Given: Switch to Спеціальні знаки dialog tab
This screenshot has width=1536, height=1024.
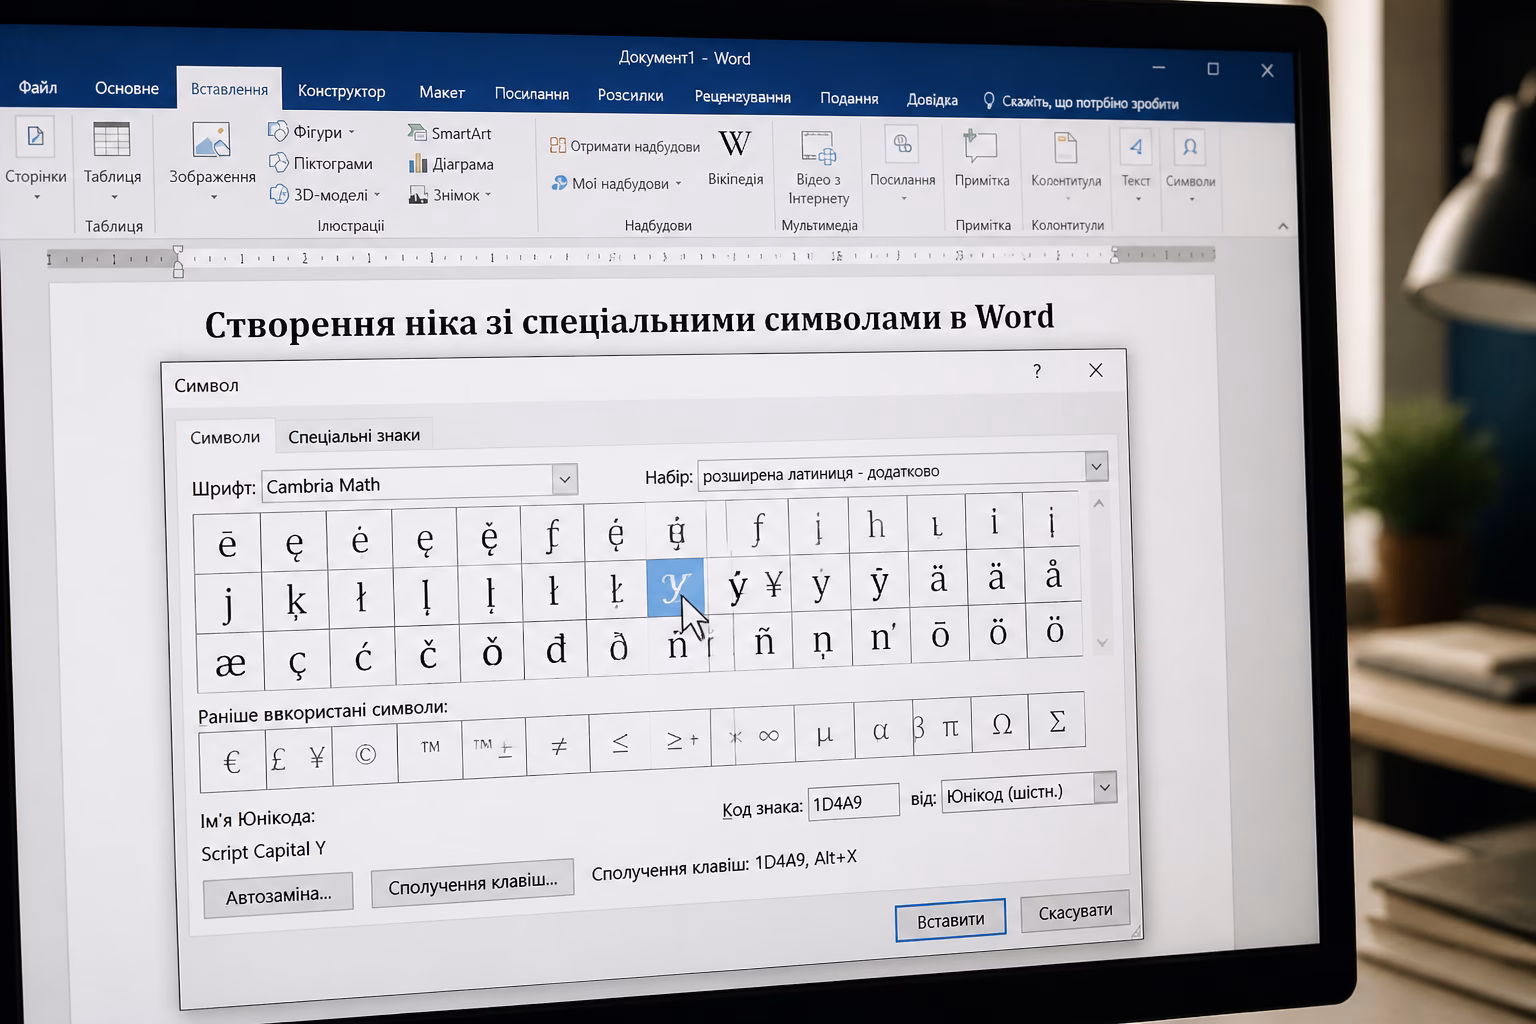Looking at the screenshot, I should click(x=354, y=436).
